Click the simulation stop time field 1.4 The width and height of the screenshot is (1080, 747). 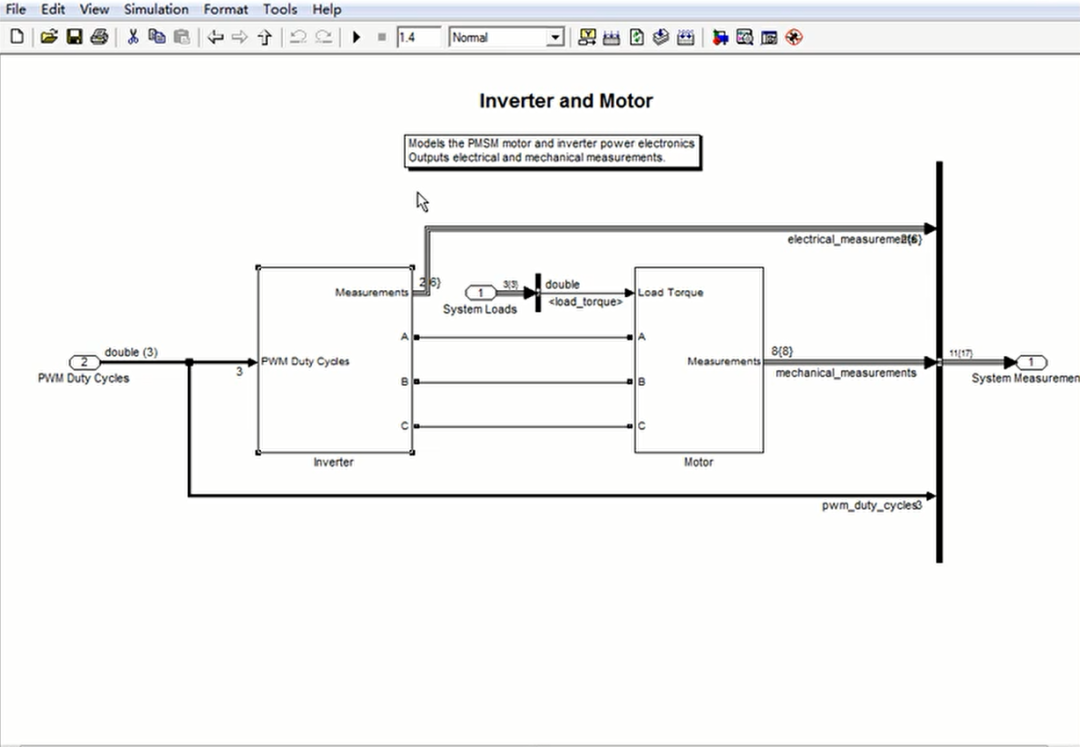tap(418, 37)
